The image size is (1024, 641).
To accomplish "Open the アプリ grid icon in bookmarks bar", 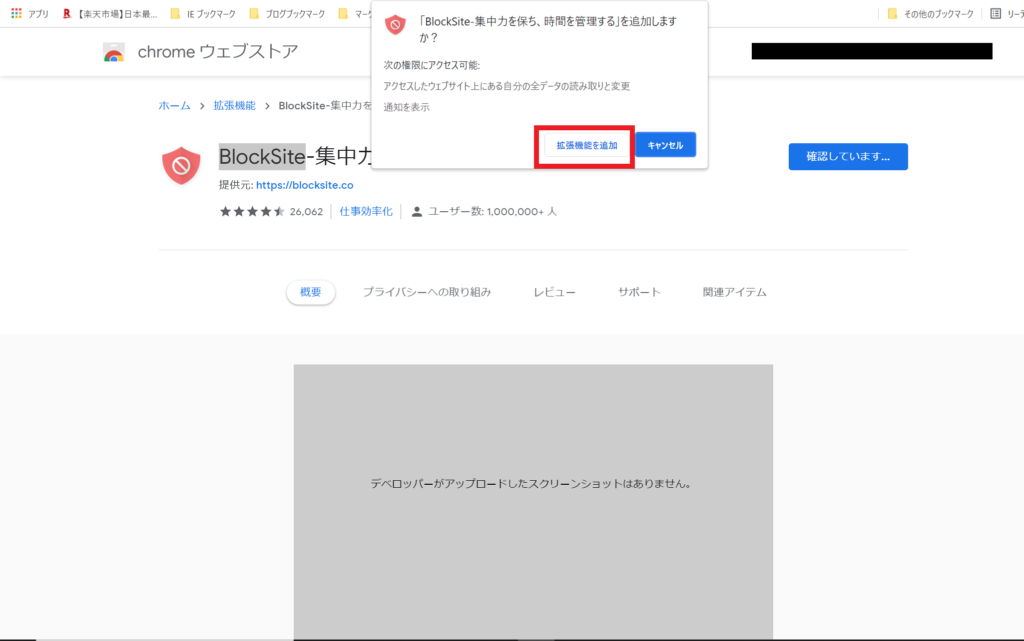I will point(16,13).
